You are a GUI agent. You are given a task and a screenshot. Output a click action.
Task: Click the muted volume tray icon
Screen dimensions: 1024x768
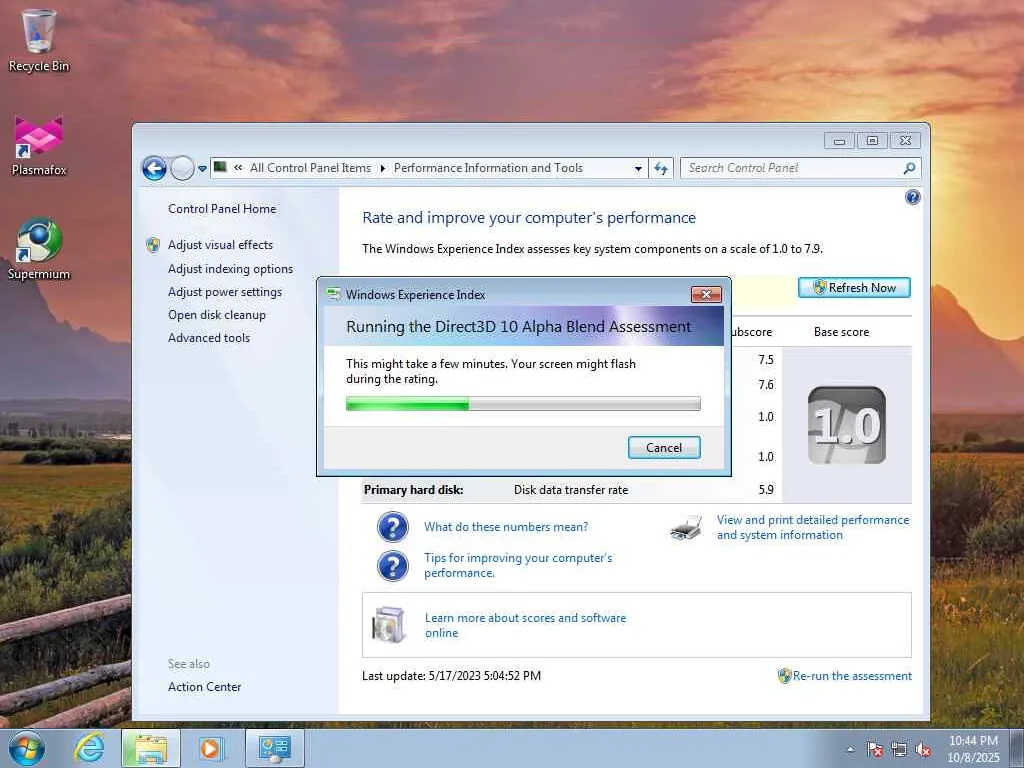coord(923,750)
